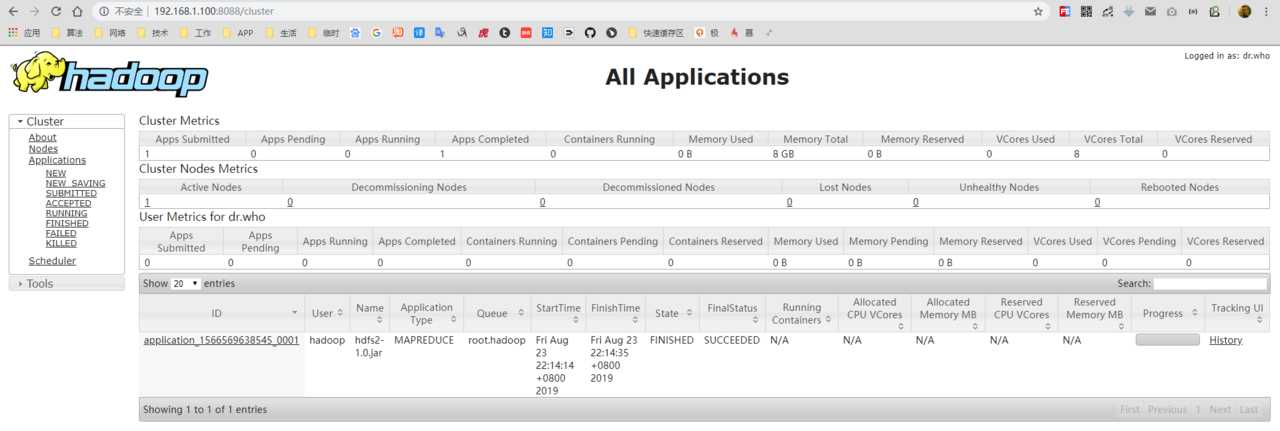
Task: Filter applications by FAILED state
Action: 61,233
